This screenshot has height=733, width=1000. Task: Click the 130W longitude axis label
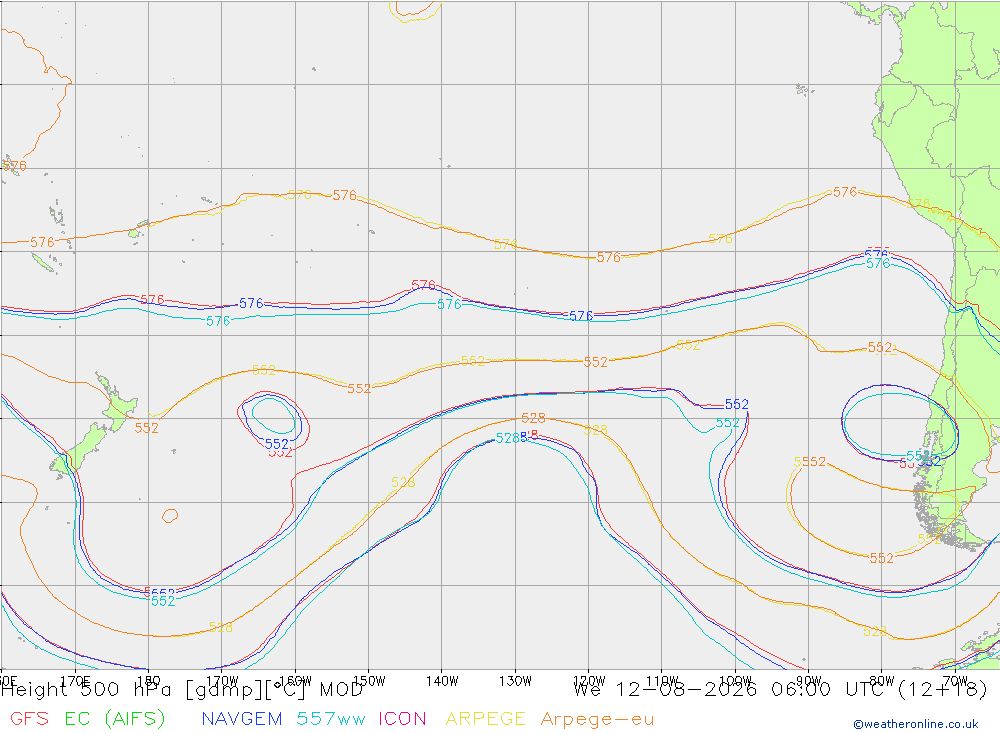click(x=515, y=681)
